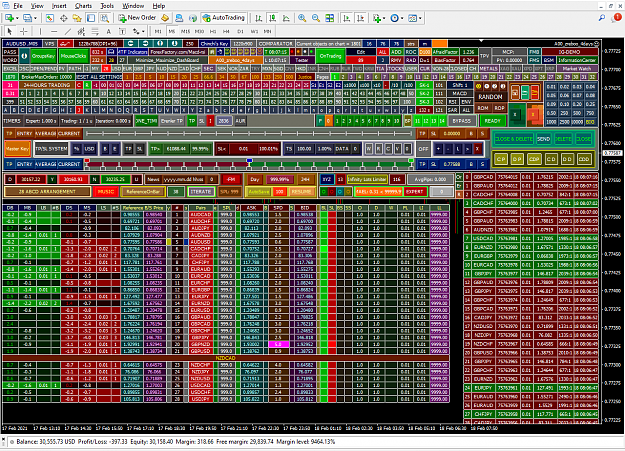Open the Data Window toolbar icon
Screen dimensions: 625x451
(x=63, y=18)
